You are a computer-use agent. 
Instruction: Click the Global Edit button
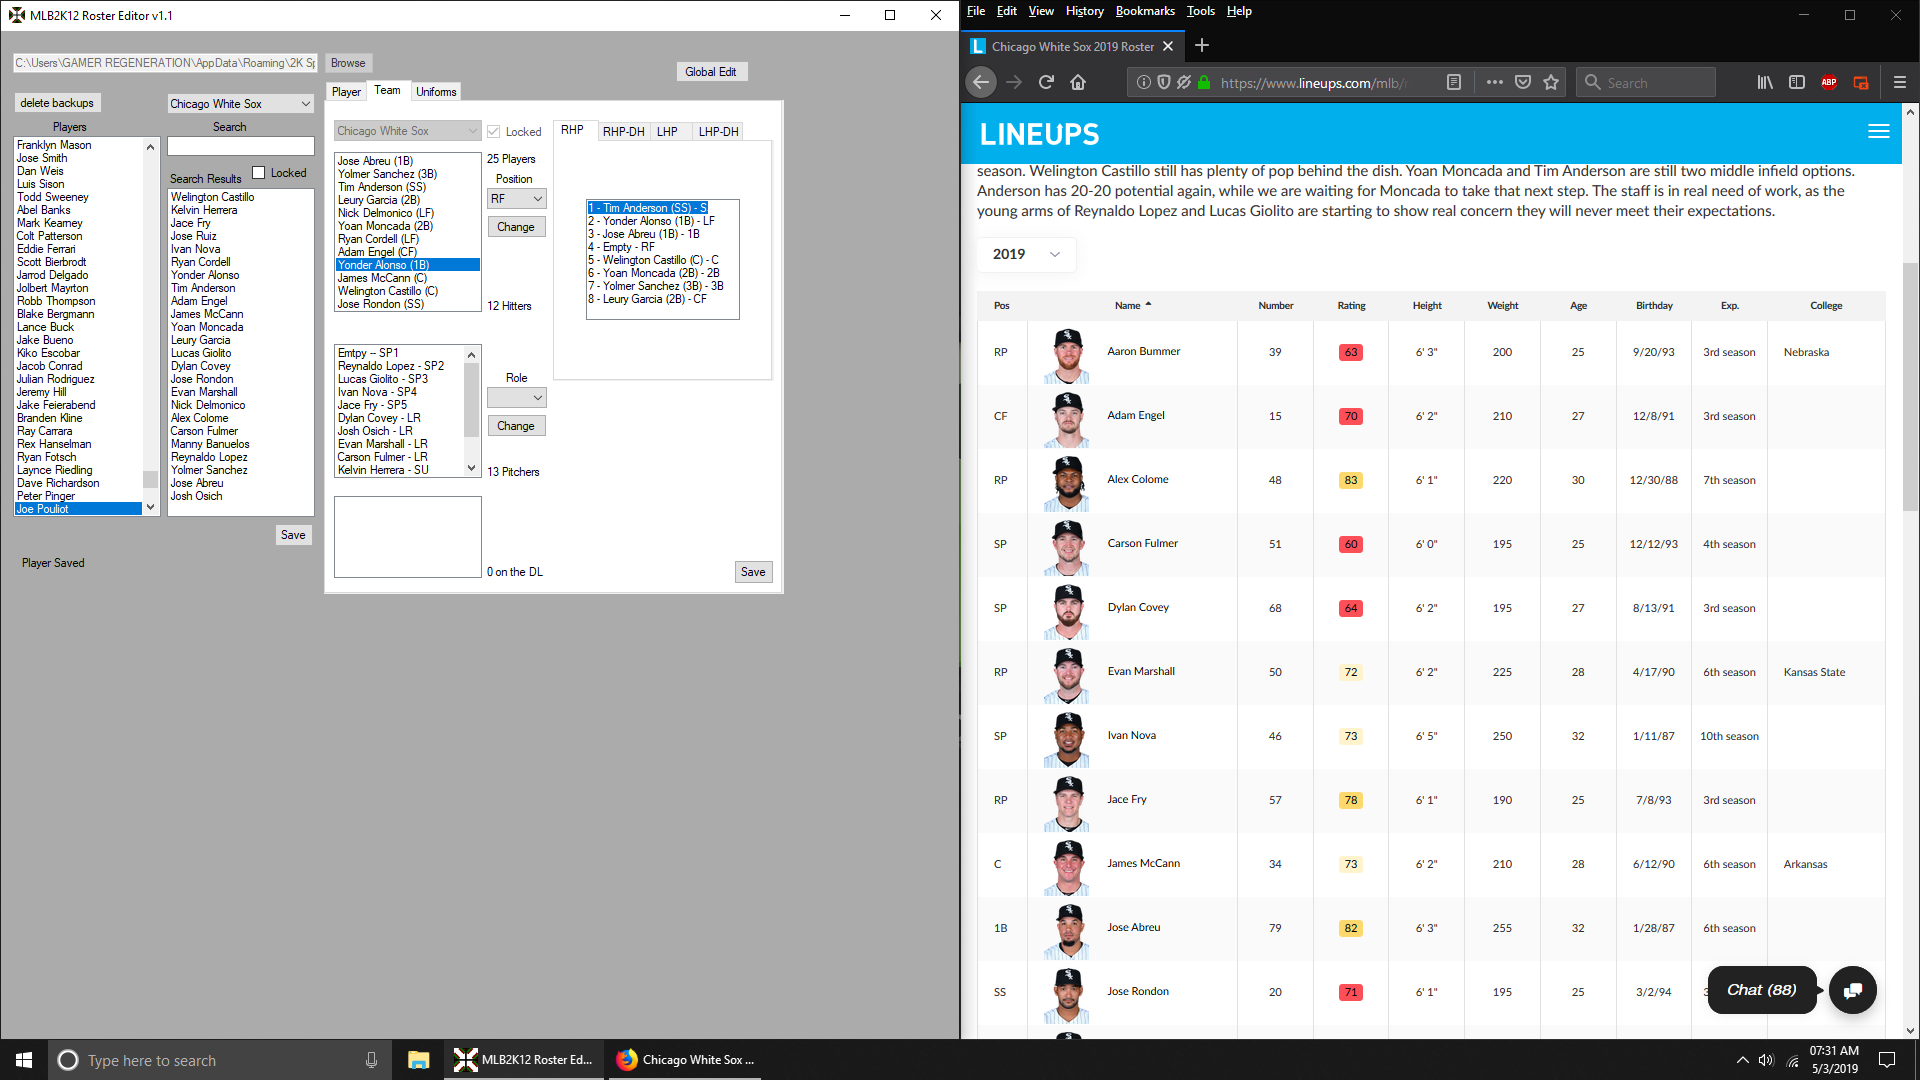[711, 72]
